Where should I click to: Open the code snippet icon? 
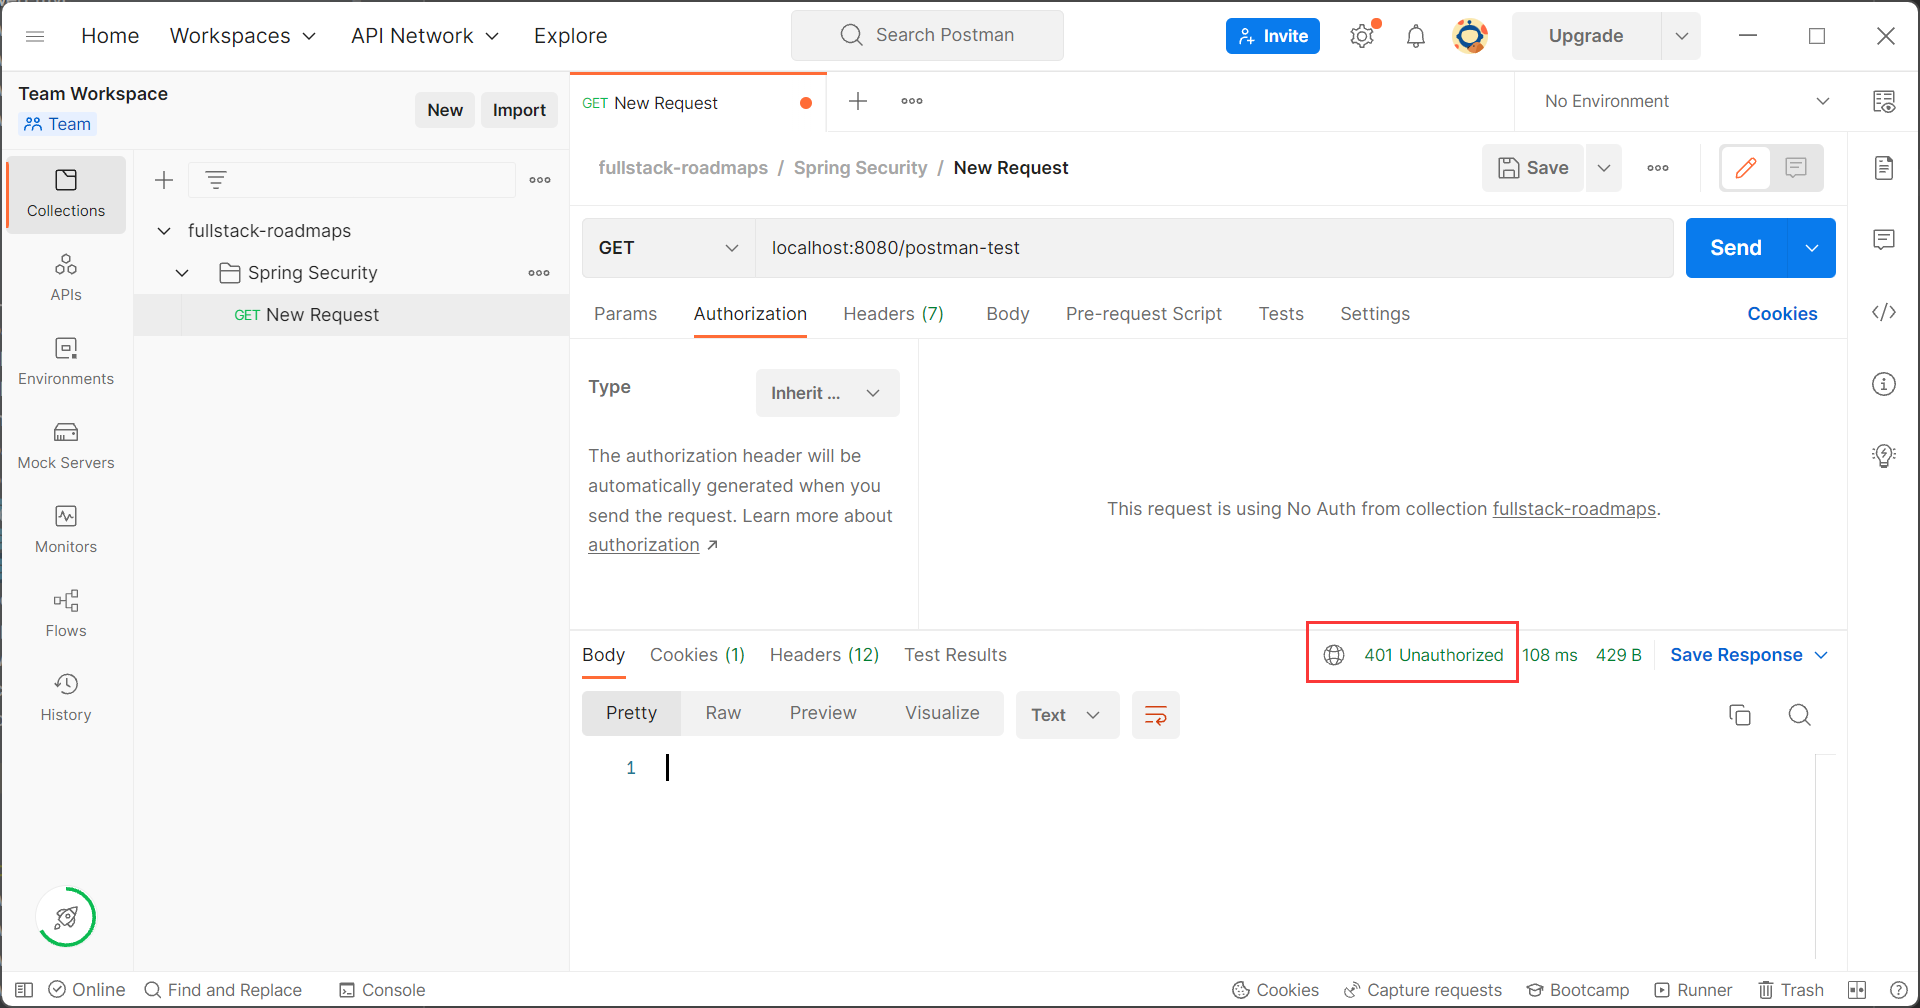pos(1884,312)
